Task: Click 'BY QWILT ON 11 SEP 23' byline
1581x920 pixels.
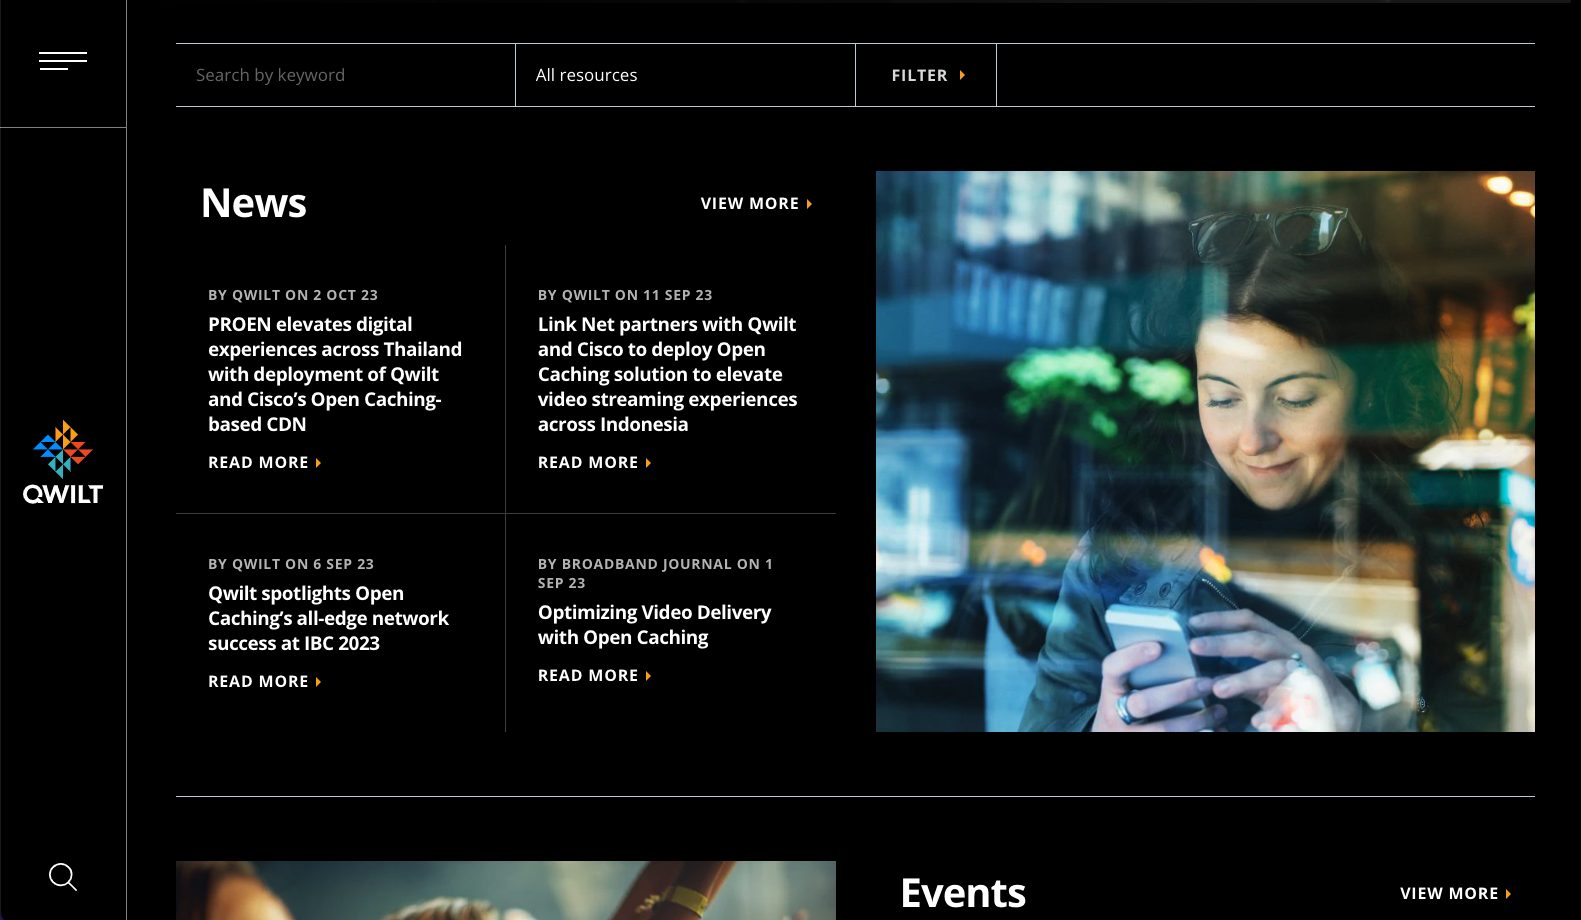Action: (625, 295)
